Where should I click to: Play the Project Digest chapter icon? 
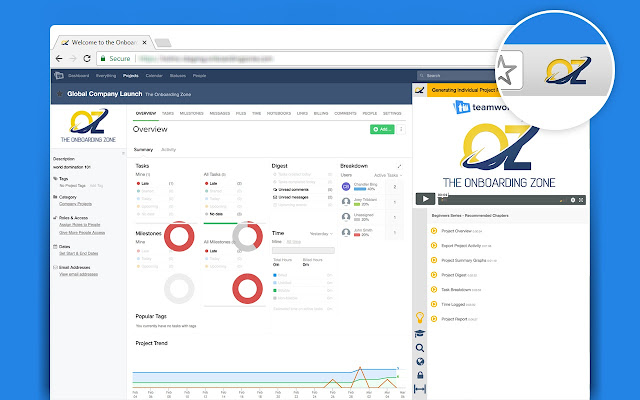point(434,275)
